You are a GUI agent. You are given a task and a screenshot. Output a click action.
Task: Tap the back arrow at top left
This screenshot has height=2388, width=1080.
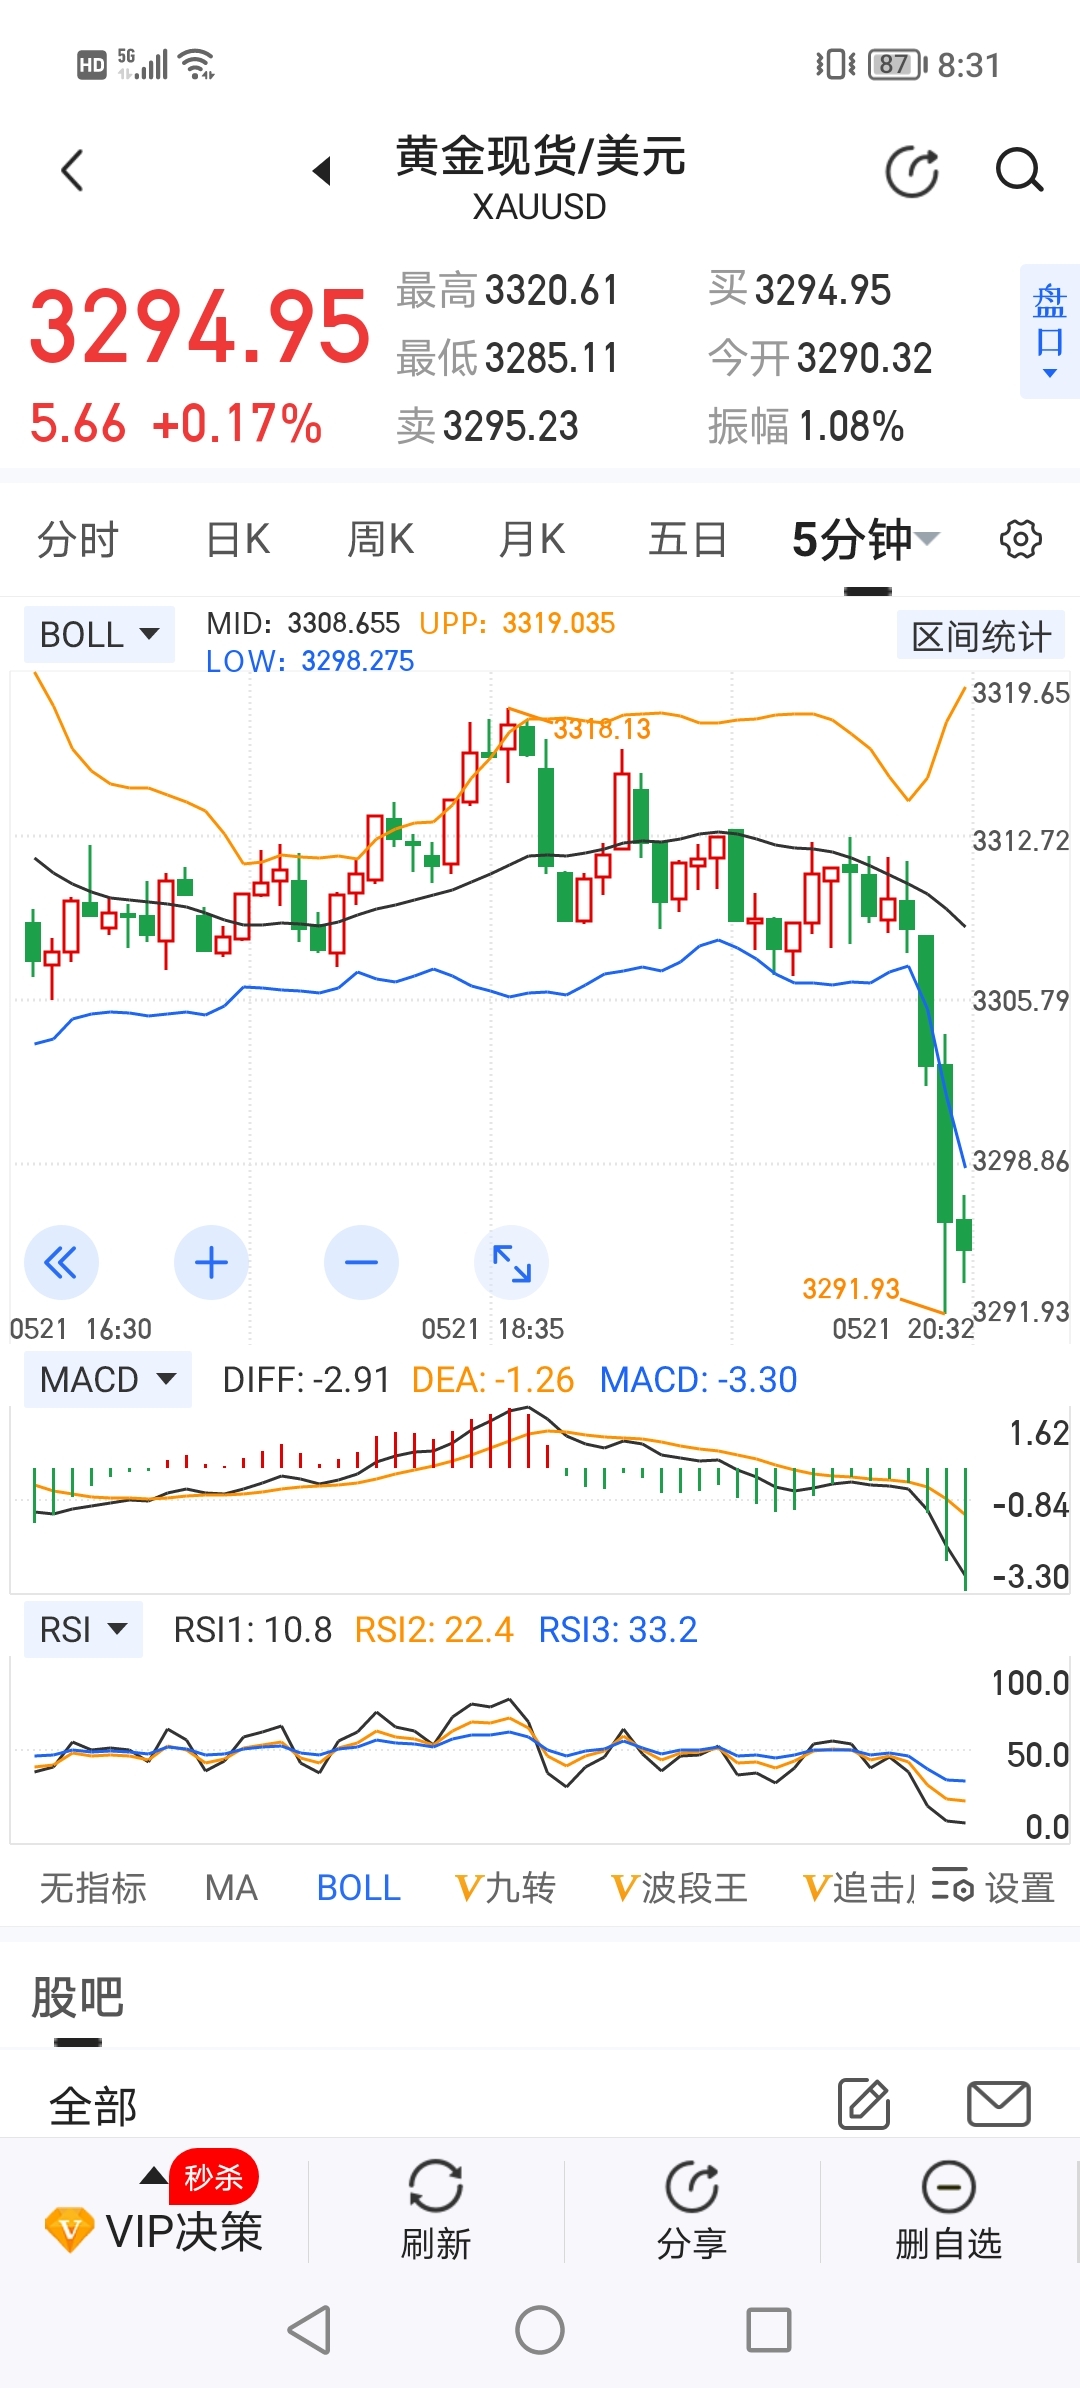coord(72,170)
